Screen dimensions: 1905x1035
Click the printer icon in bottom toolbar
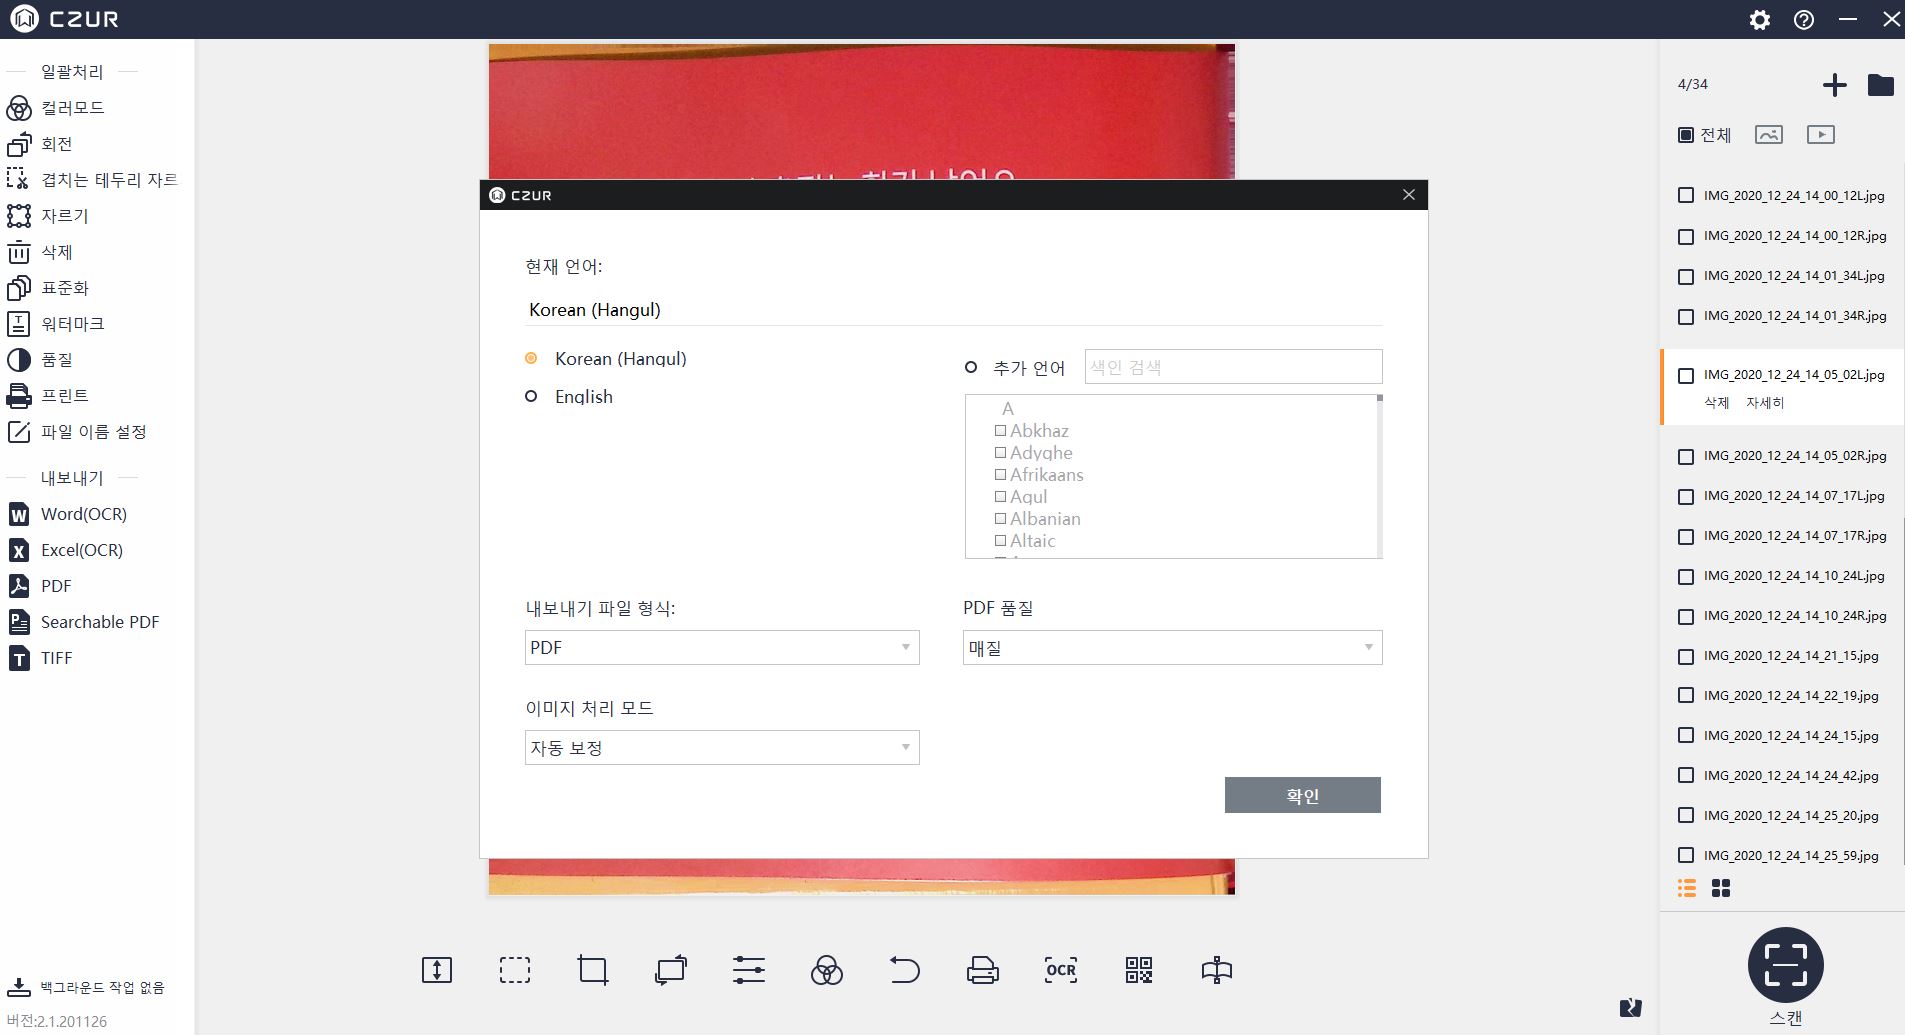[983, 970]
